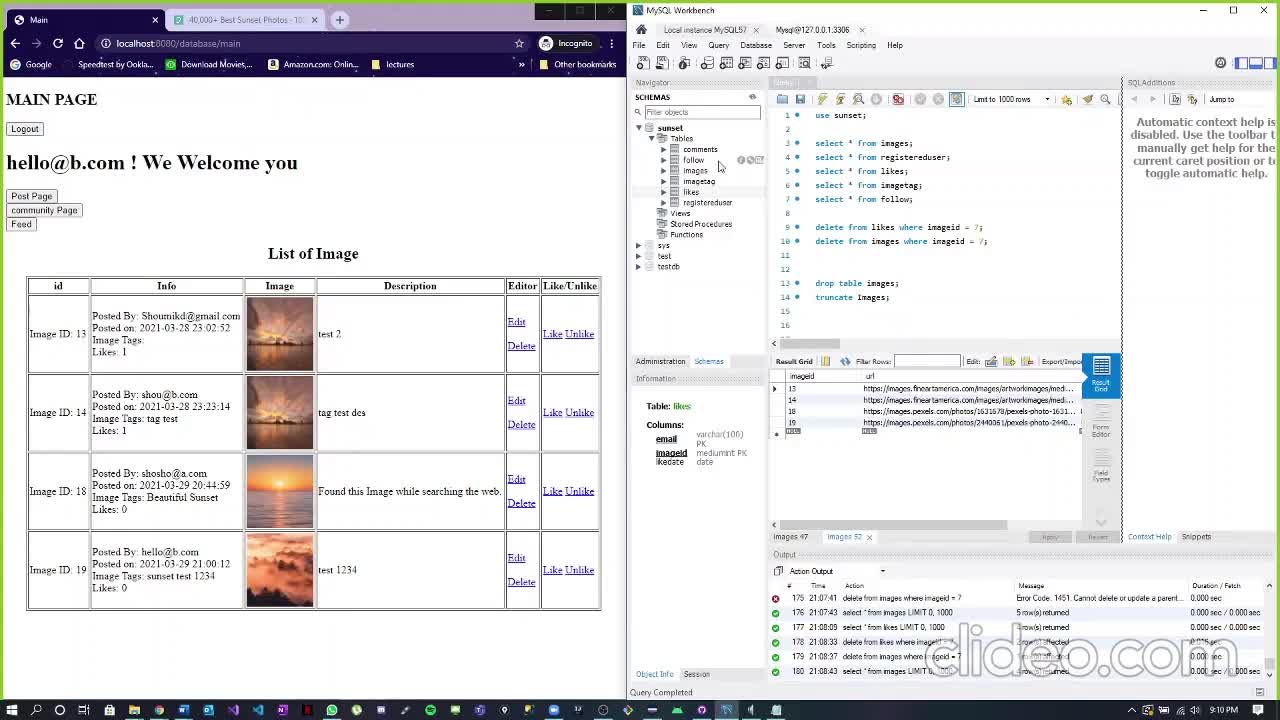Execute the script with the lightning bolt icon

pyautogui.click(x=822, y=99)
